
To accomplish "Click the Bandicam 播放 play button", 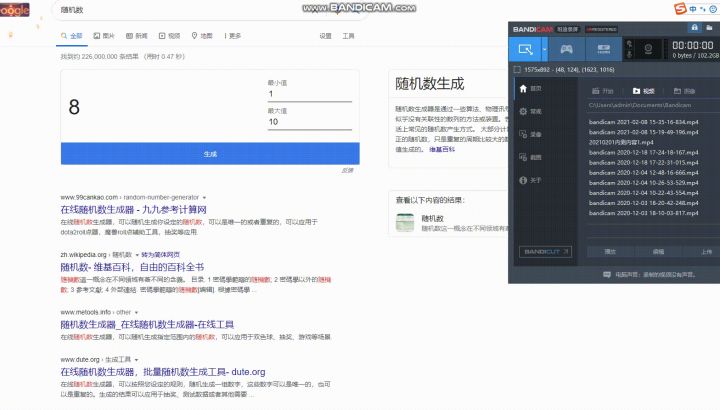I will coord(610,252).
